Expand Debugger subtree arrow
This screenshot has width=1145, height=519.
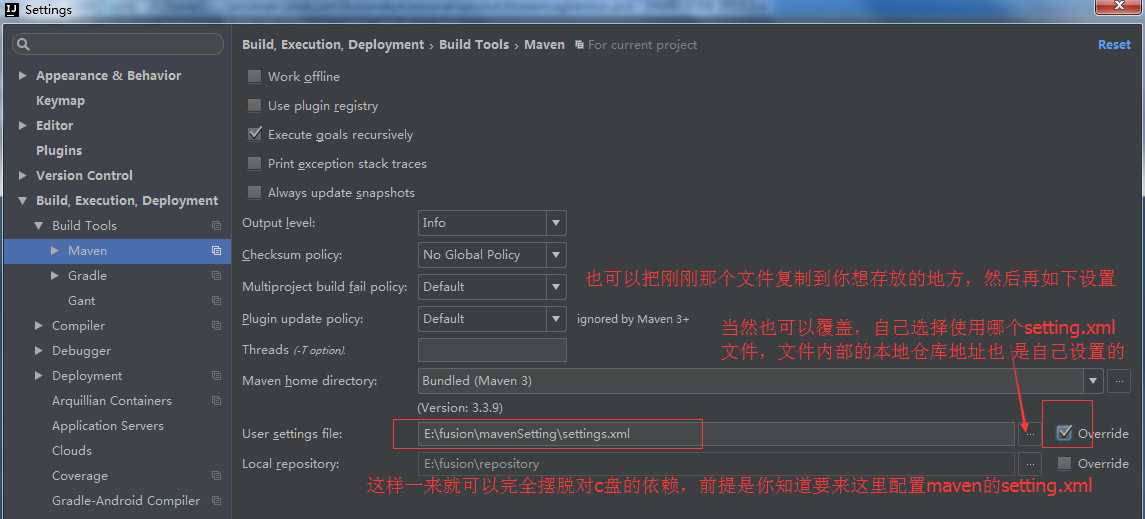tap(38, 351)
